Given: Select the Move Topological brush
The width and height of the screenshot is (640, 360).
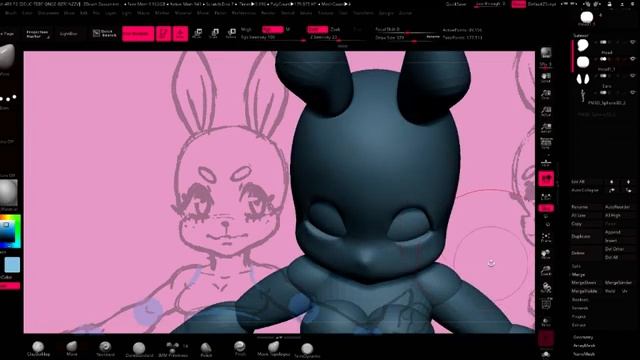Looking at the screenshot, I should 273,349.
